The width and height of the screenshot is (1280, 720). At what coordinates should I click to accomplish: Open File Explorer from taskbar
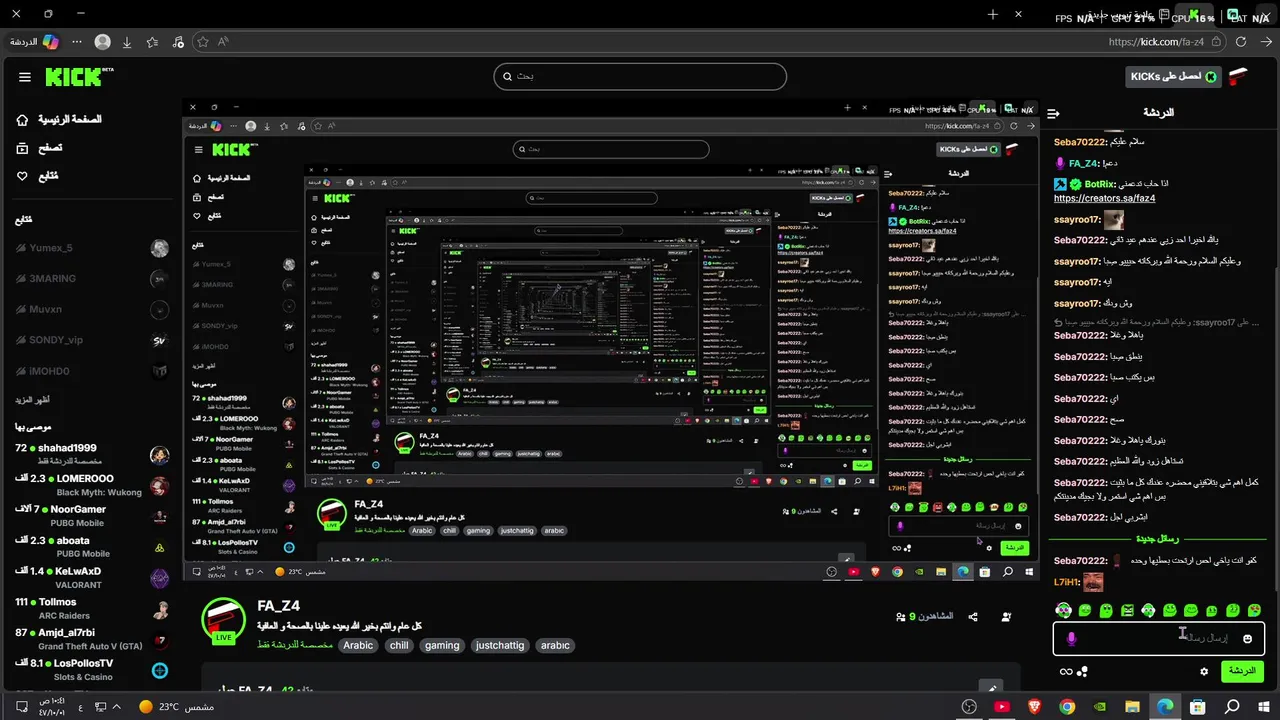click(1133, 707)
